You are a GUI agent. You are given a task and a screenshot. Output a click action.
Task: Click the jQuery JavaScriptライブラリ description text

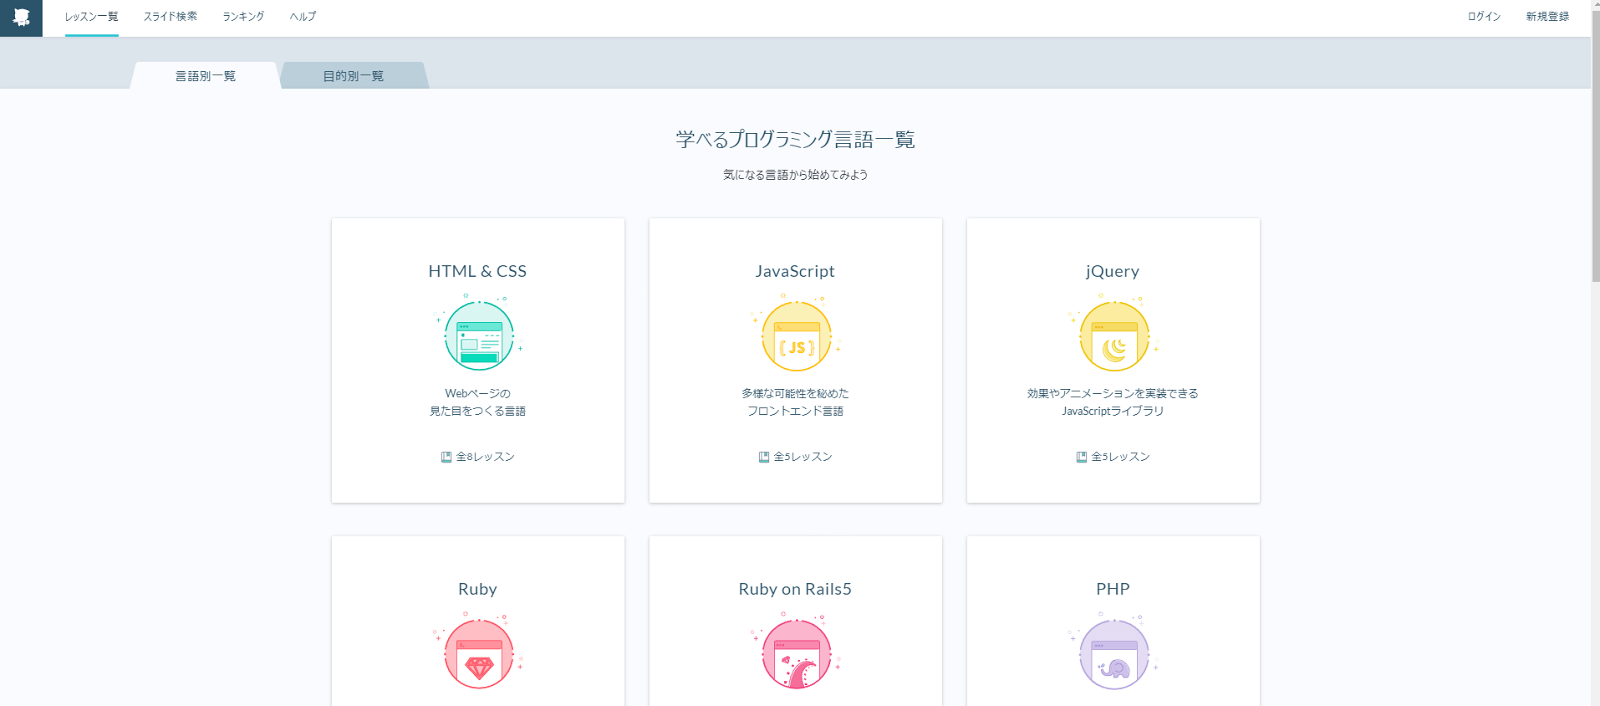(x=1113, y=402)
